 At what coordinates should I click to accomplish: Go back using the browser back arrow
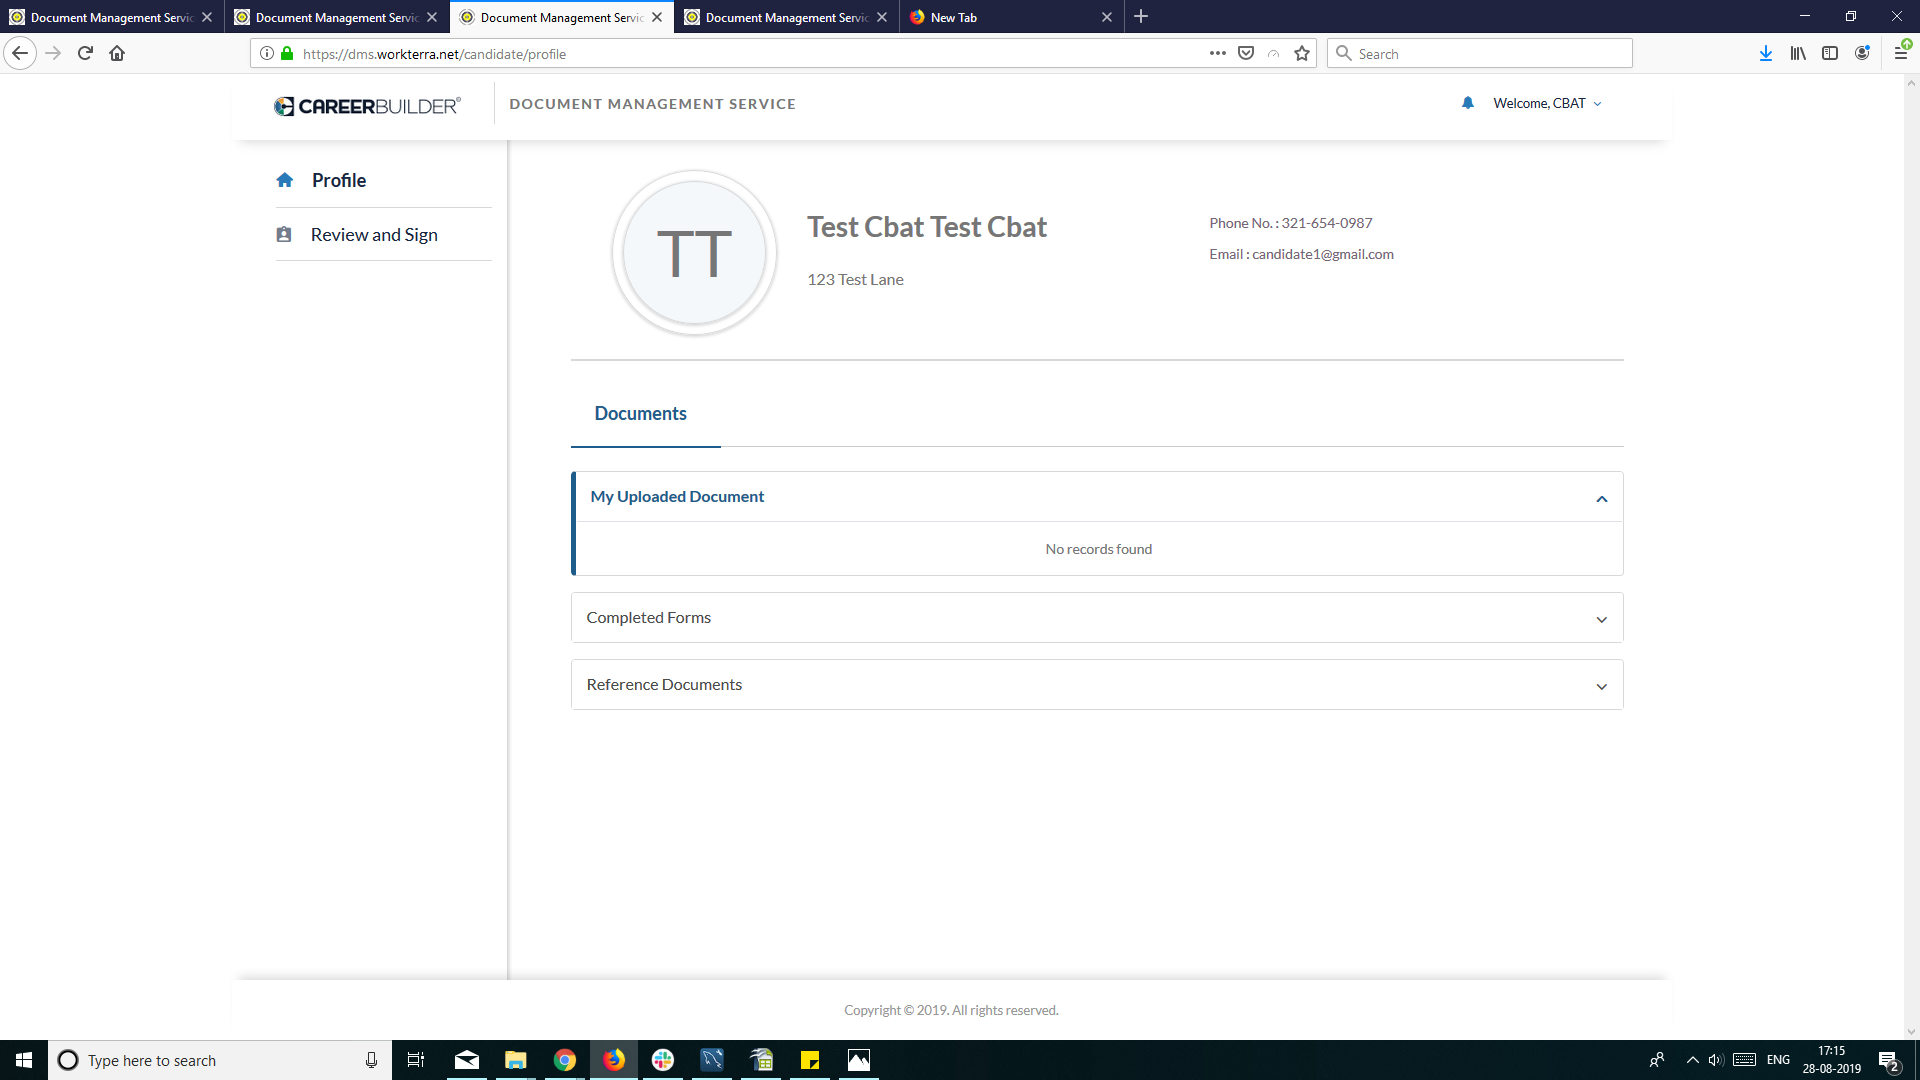click(20, 53)
